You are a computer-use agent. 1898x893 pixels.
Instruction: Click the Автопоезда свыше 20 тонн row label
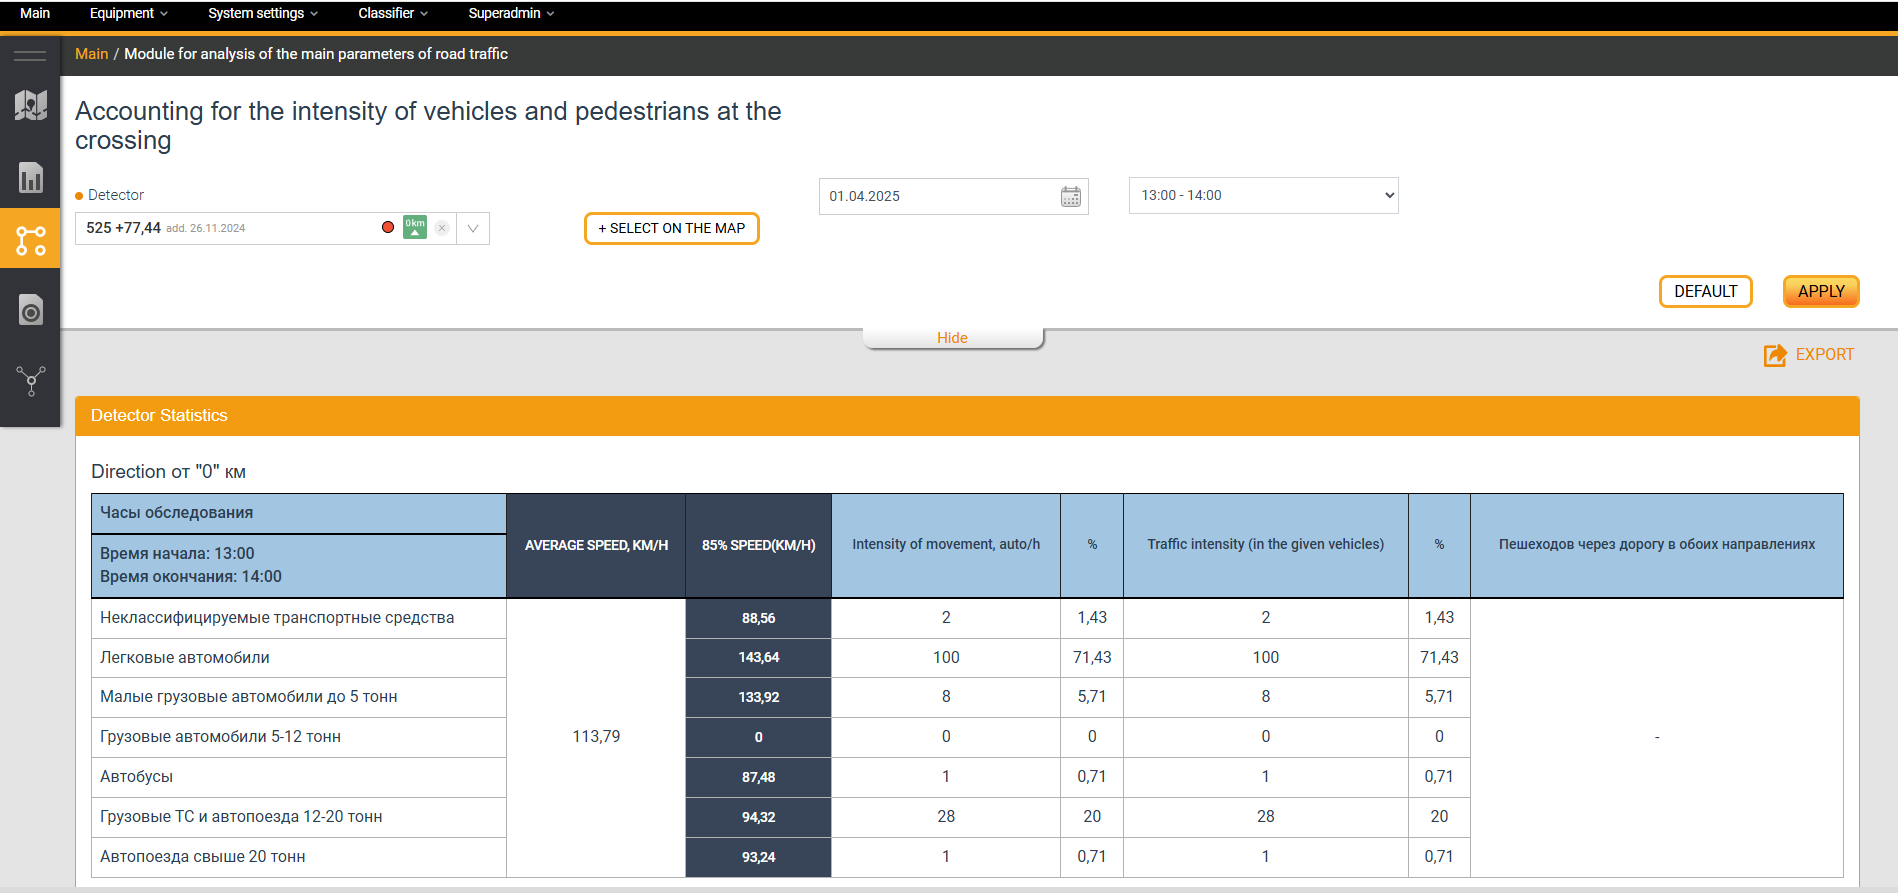203,857
